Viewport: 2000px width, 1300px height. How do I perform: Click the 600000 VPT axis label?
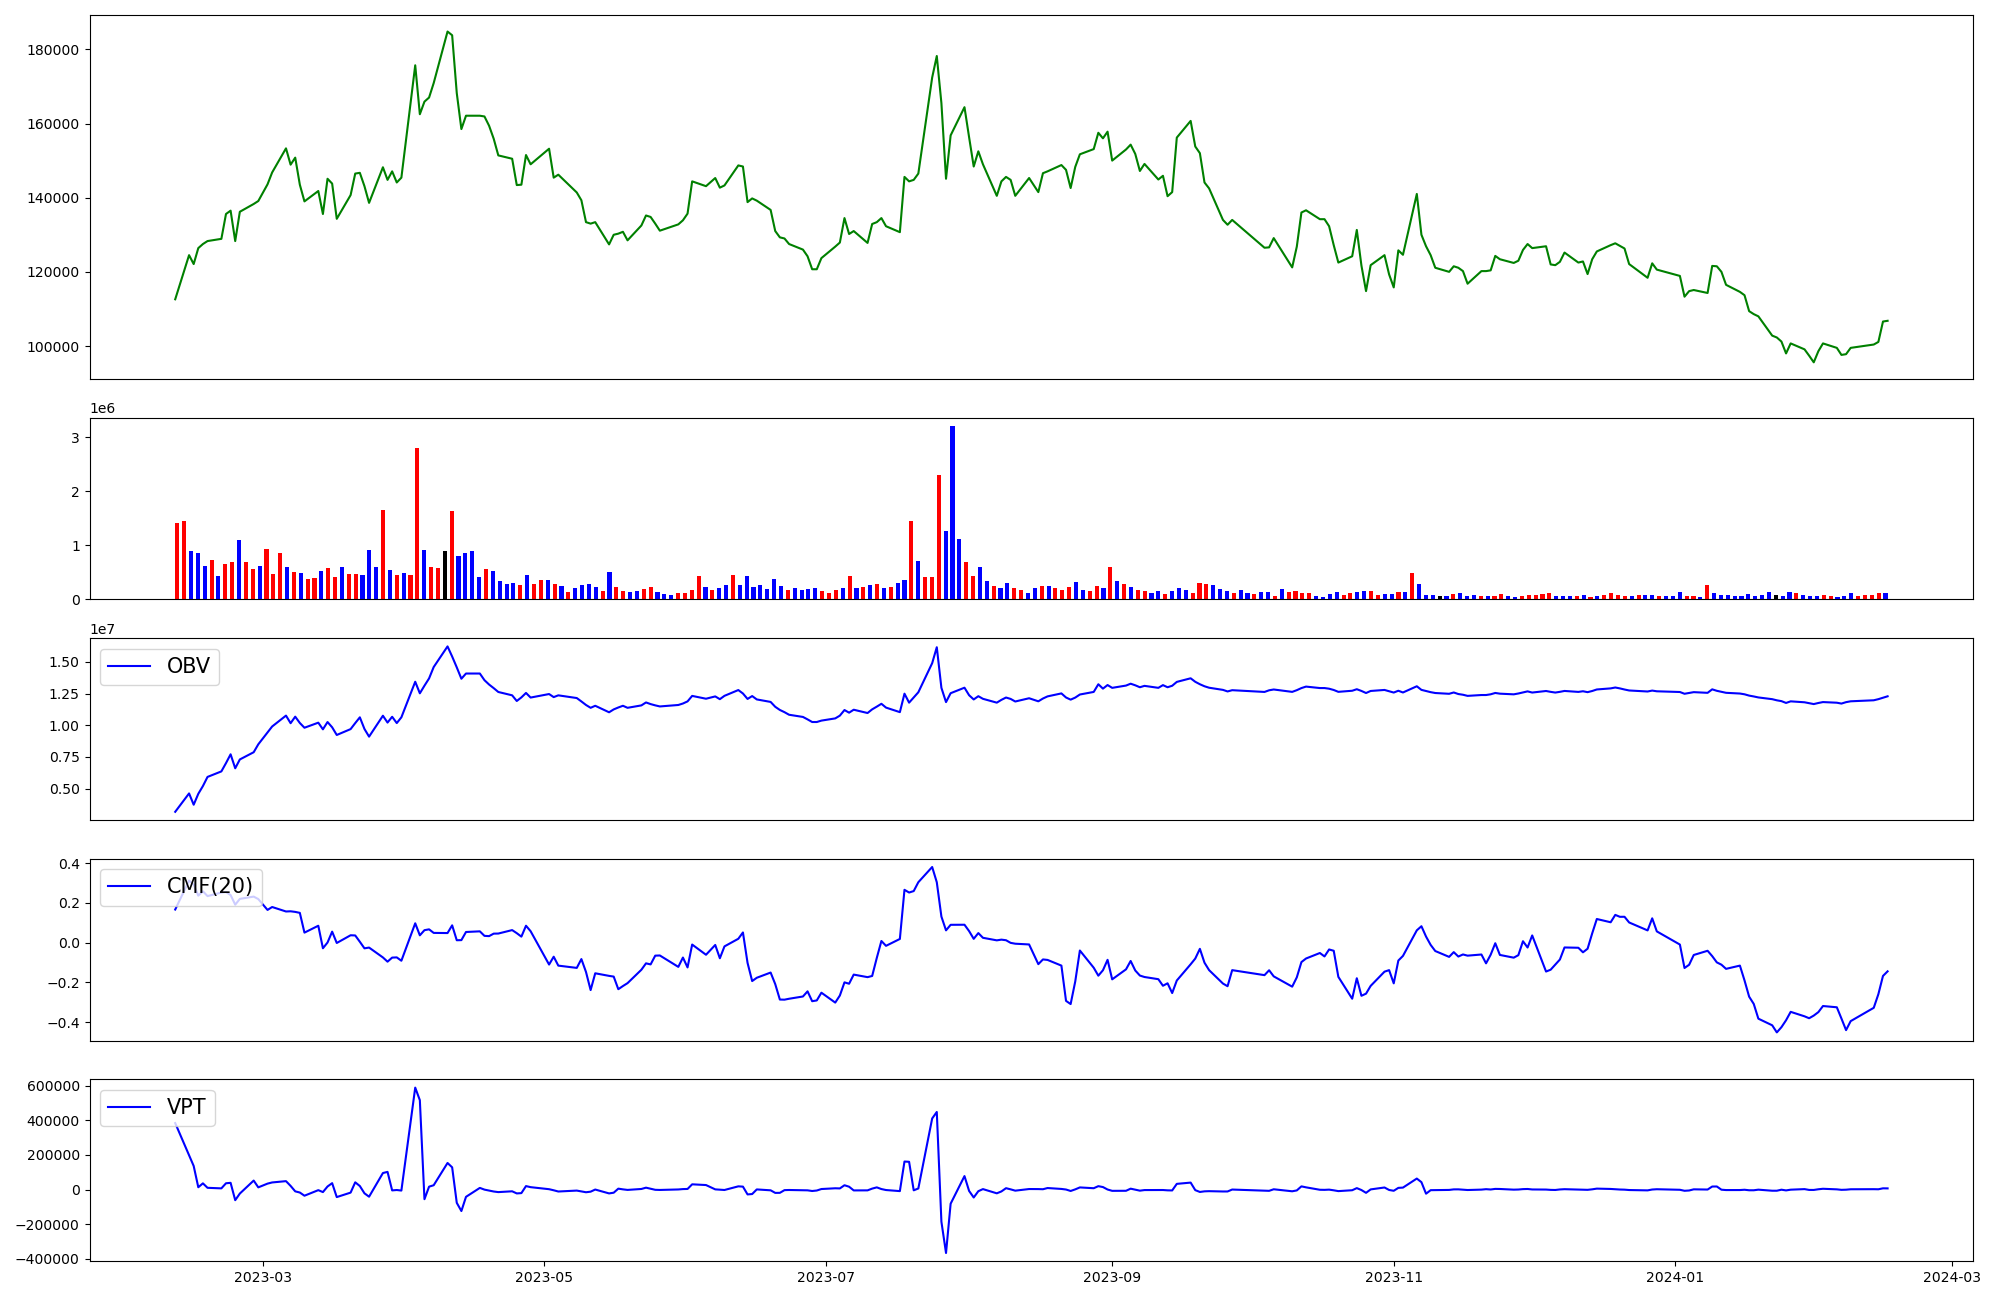pos(54,1086)
